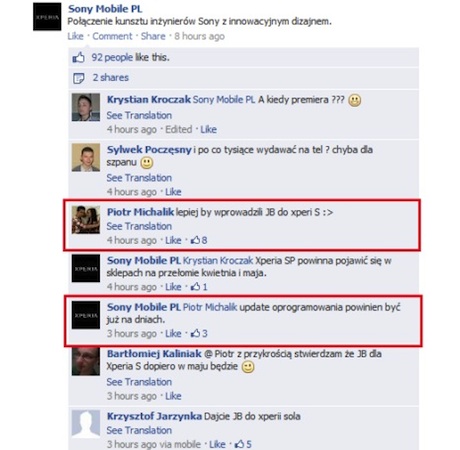Open Sylwek Poczęsny's profile picture
This screenshot has width=460, height=450.
(86, 157)
